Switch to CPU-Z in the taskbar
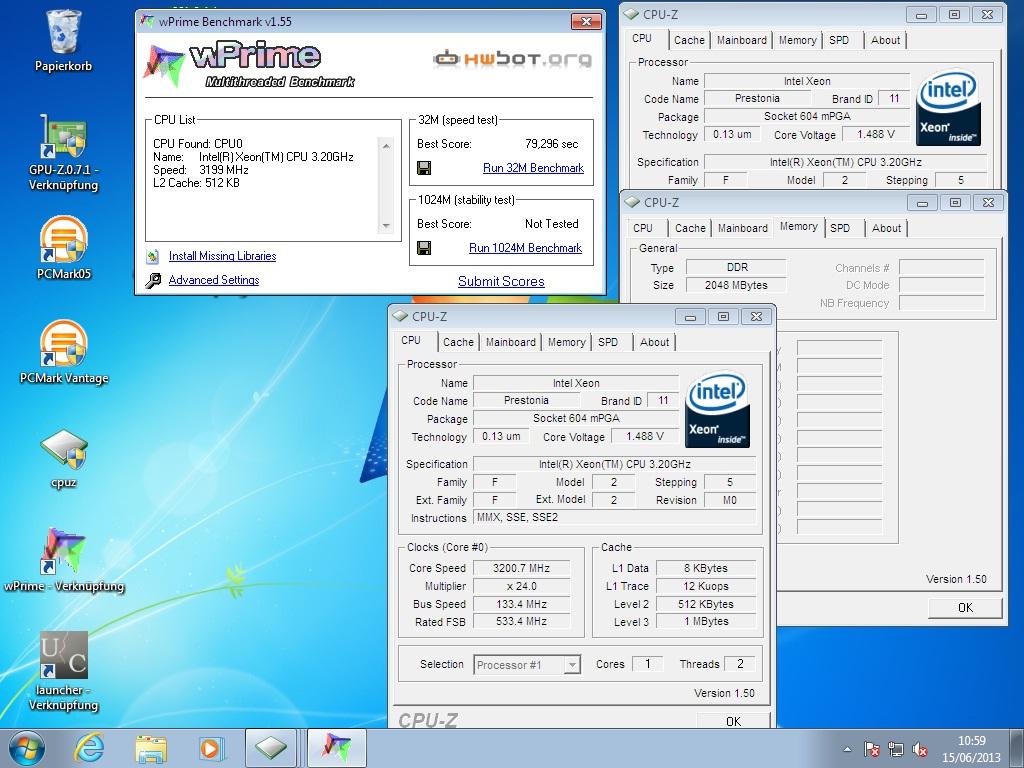Screen dimensions: 1024x768 point(271,748)
